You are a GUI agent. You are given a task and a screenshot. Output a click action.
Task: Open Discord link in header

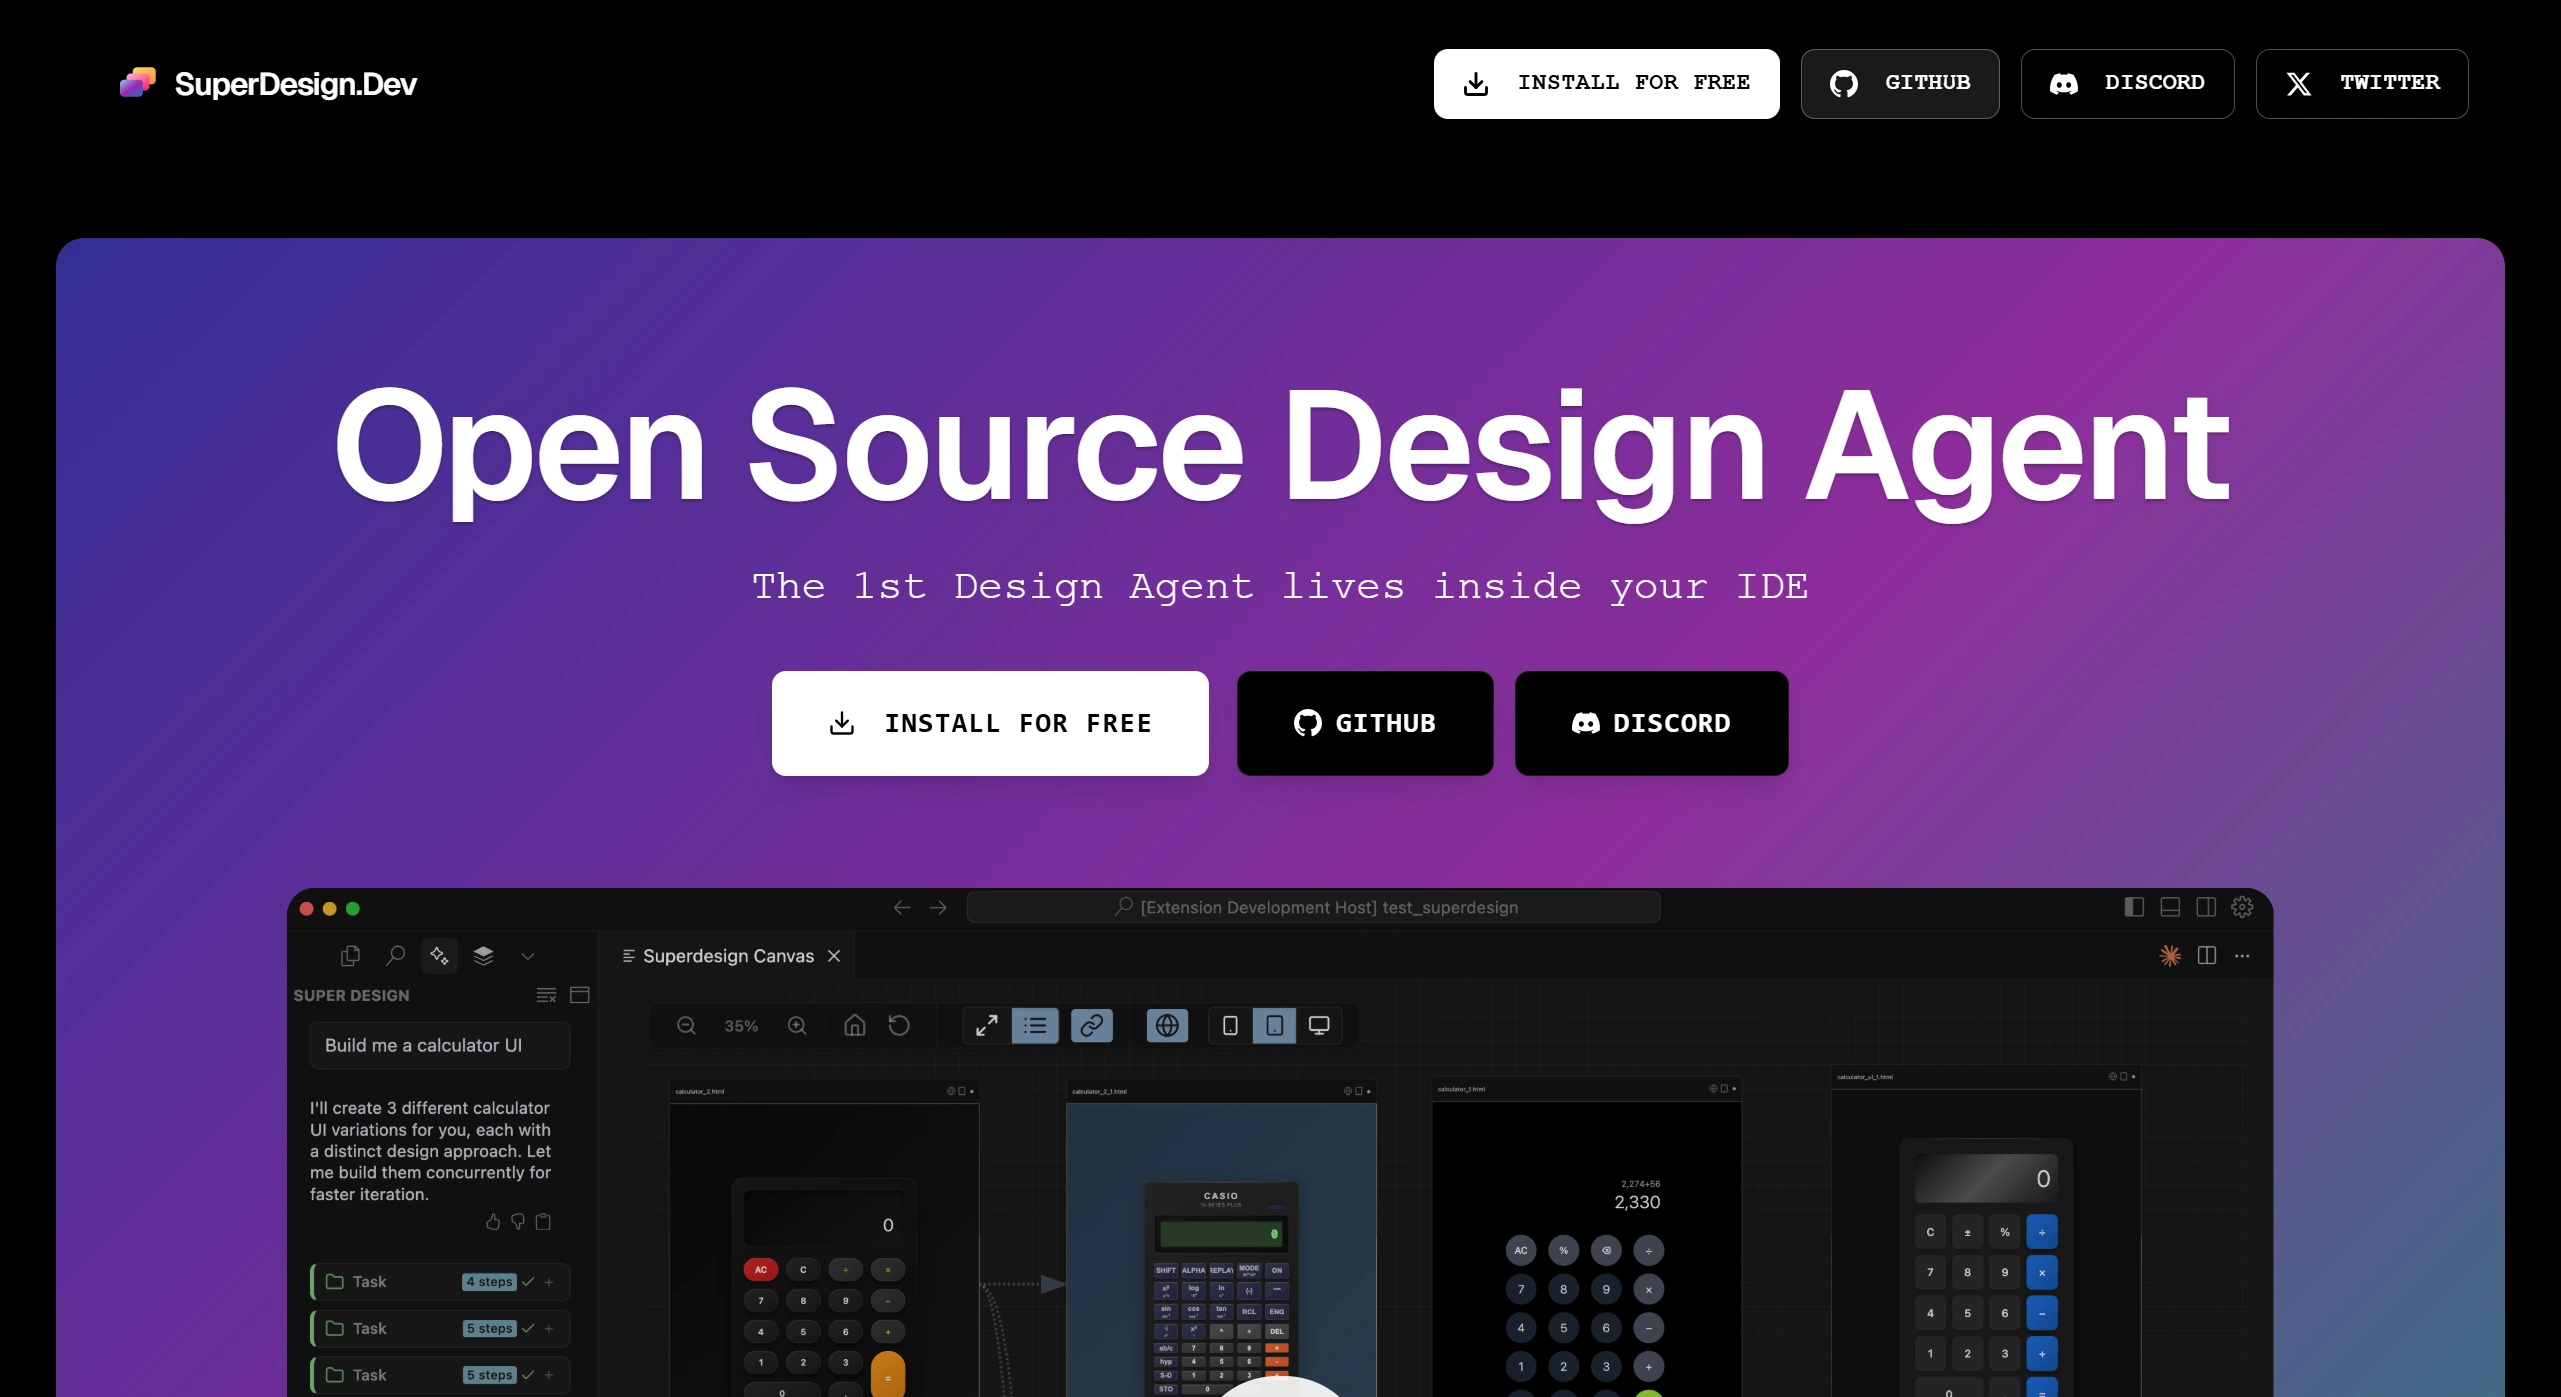(x=2126, y=83)
